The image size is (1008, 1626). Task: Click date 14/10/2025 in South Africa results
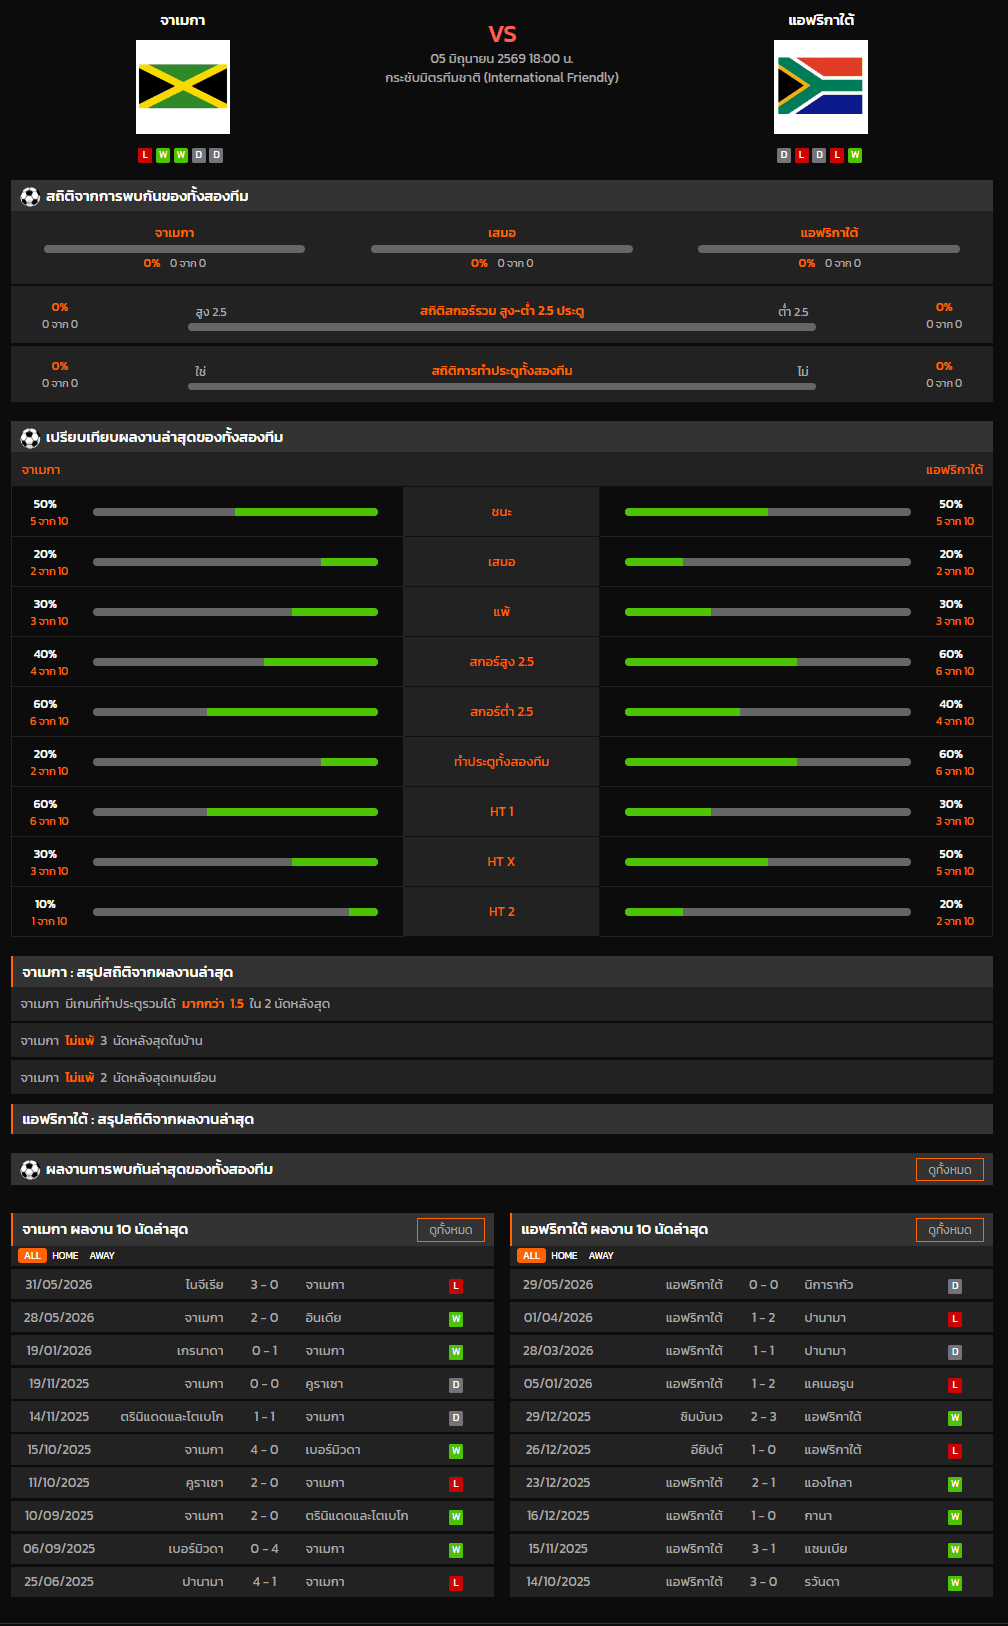558,1582
